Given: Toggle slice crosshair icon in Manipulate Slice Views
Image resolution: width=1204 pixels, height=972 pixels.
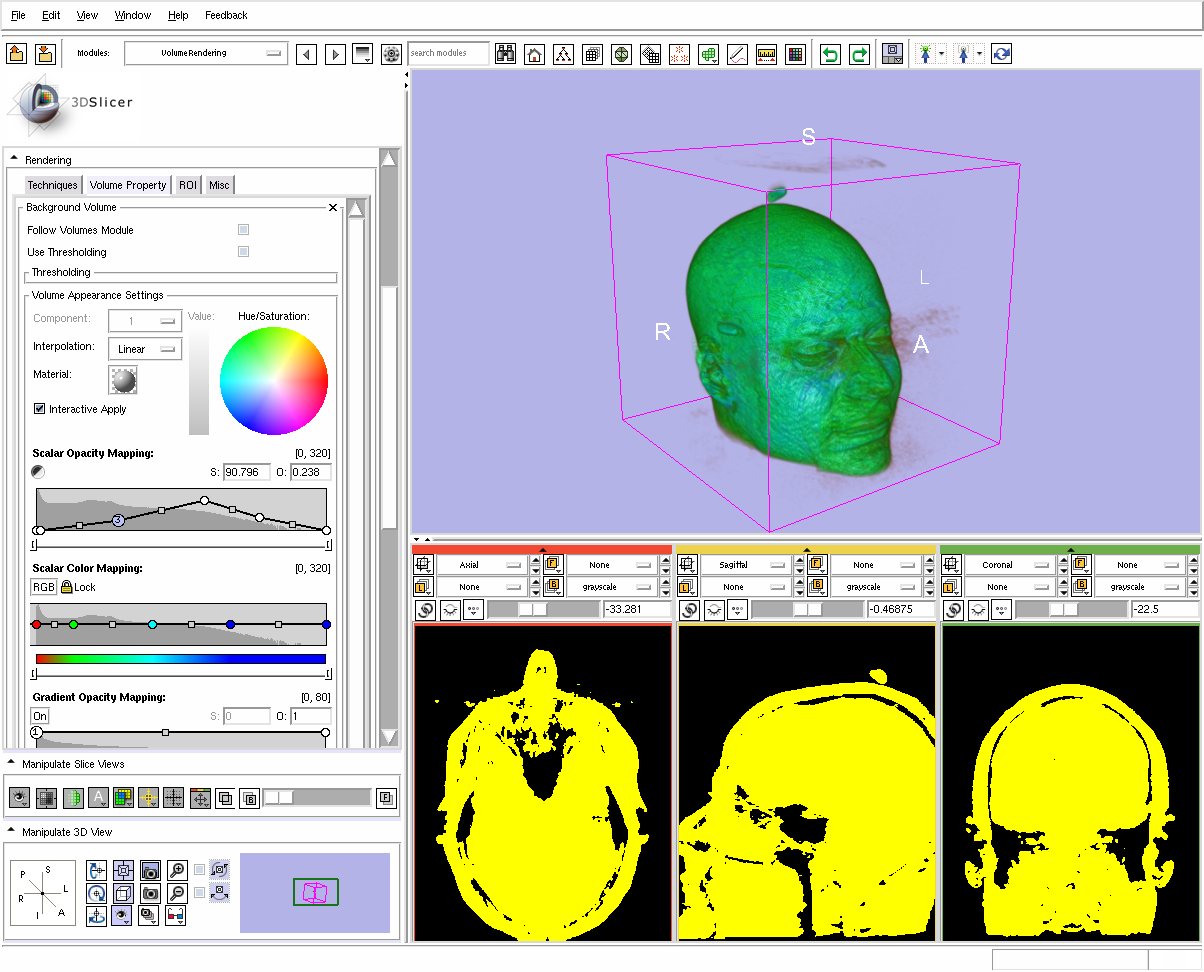Looking at the screenshot, I should click(148, 798).
